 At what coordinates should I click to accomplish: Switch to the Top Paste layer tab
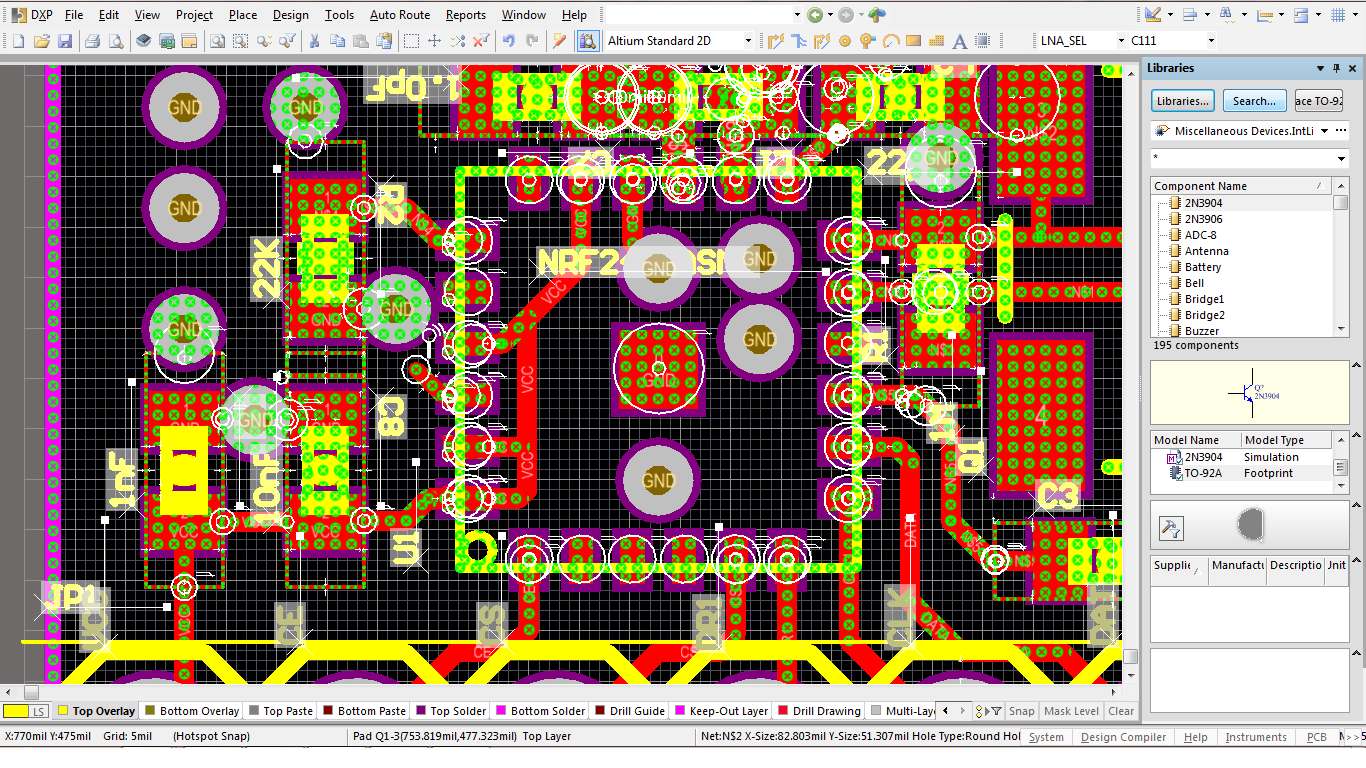281,711
